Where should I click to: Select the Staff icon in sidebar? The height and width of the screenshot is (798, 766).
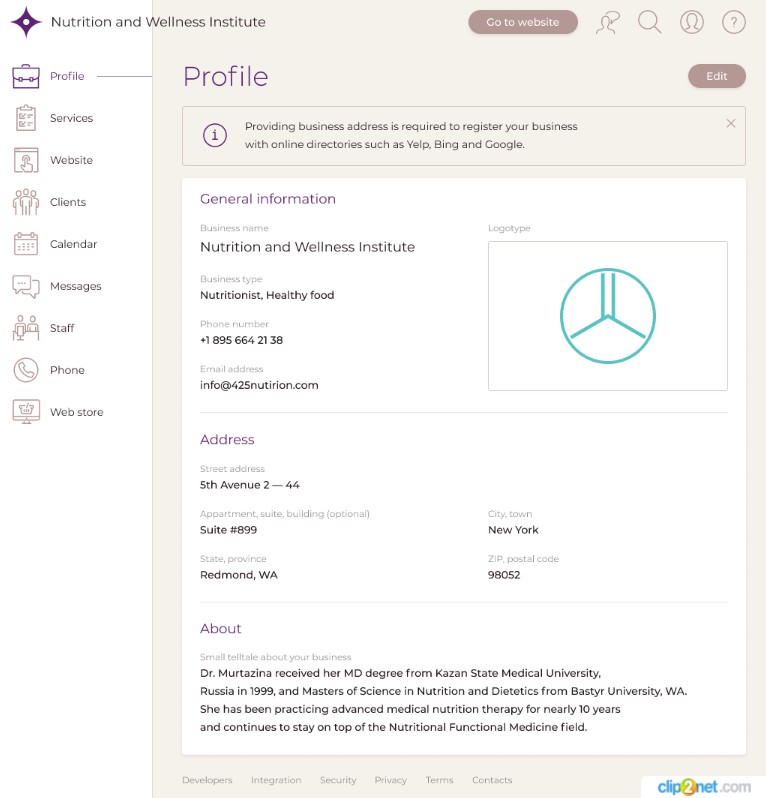(x=26, y=328)
